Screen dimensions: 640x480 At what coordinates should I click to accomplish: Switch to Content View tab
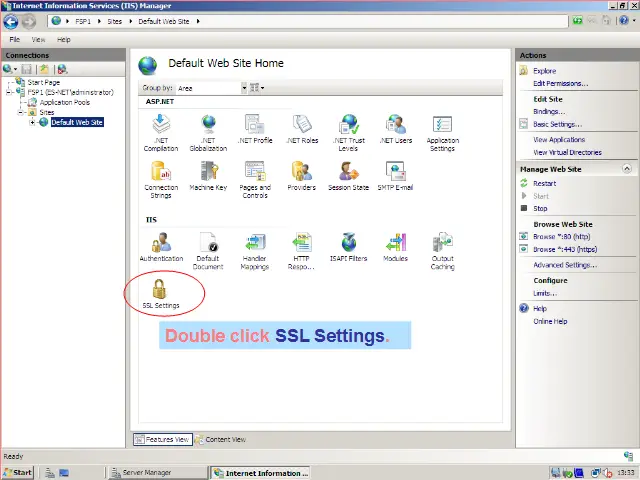click(221, 440)
